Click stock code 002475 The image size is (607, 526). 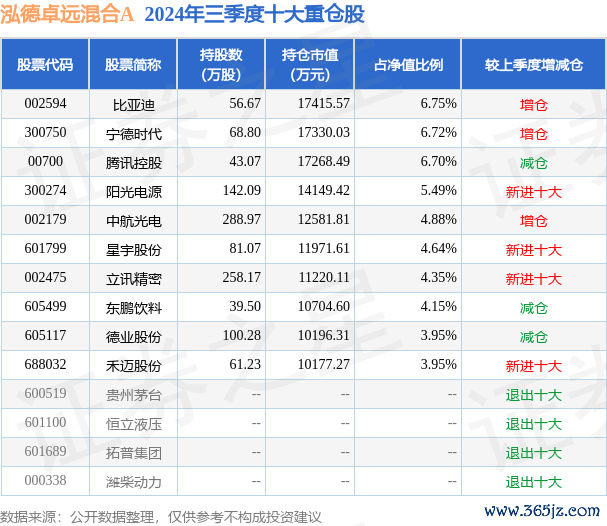(45, 278)
